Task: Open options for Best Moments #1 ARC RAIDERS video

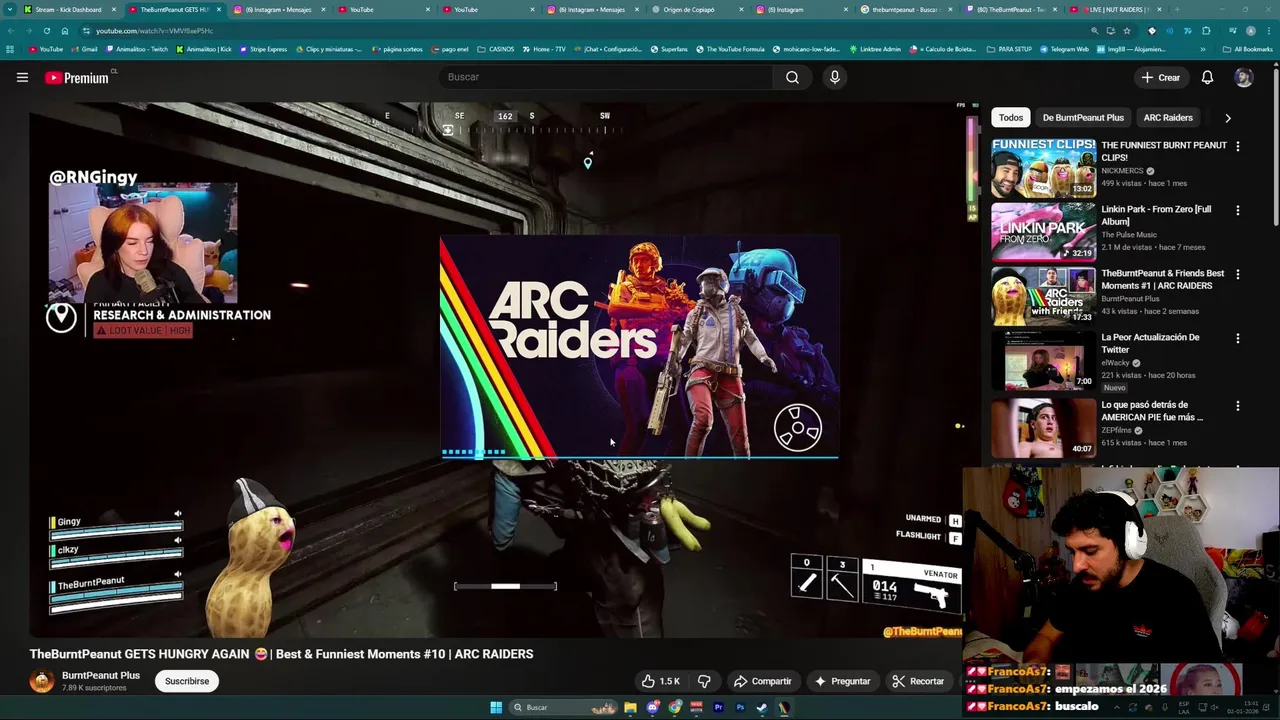Action: (x=1238, y=274)
